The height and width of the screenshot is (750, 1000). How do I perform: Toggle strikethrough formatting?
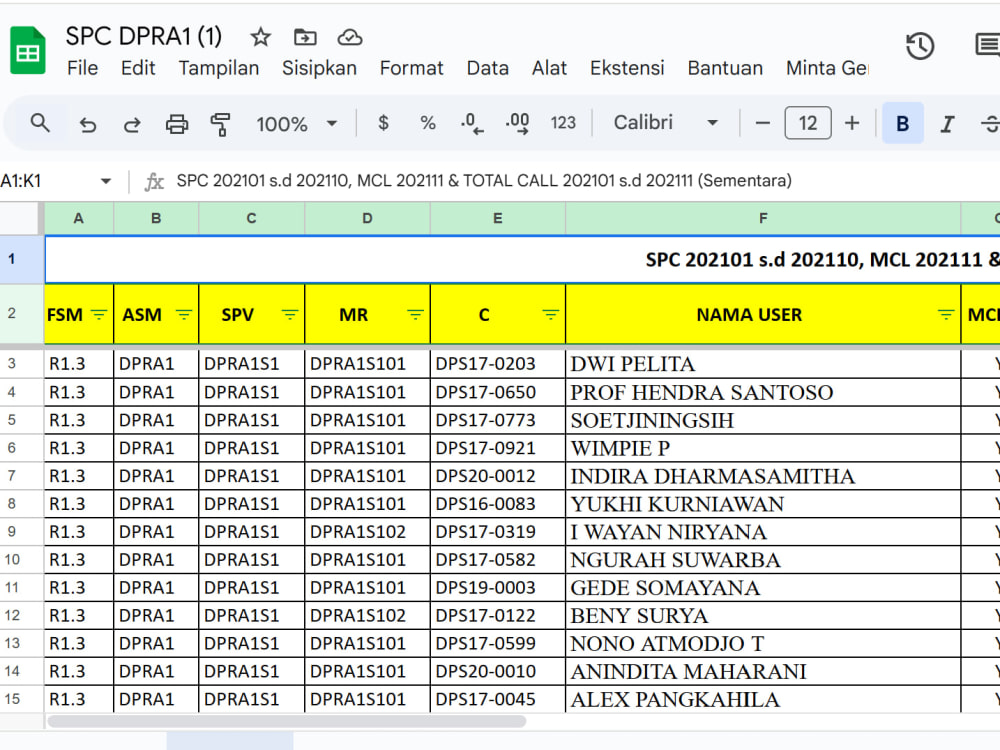click(x=990, y=124)
